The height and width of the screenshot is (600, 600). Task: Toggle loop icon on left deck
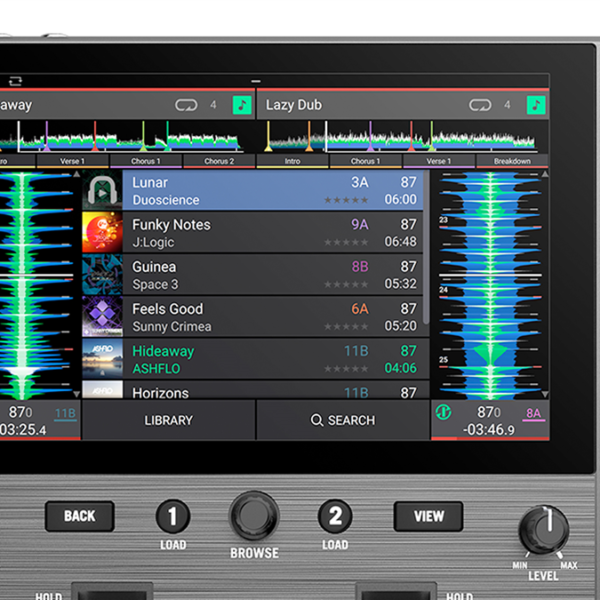tap(186, 105)
